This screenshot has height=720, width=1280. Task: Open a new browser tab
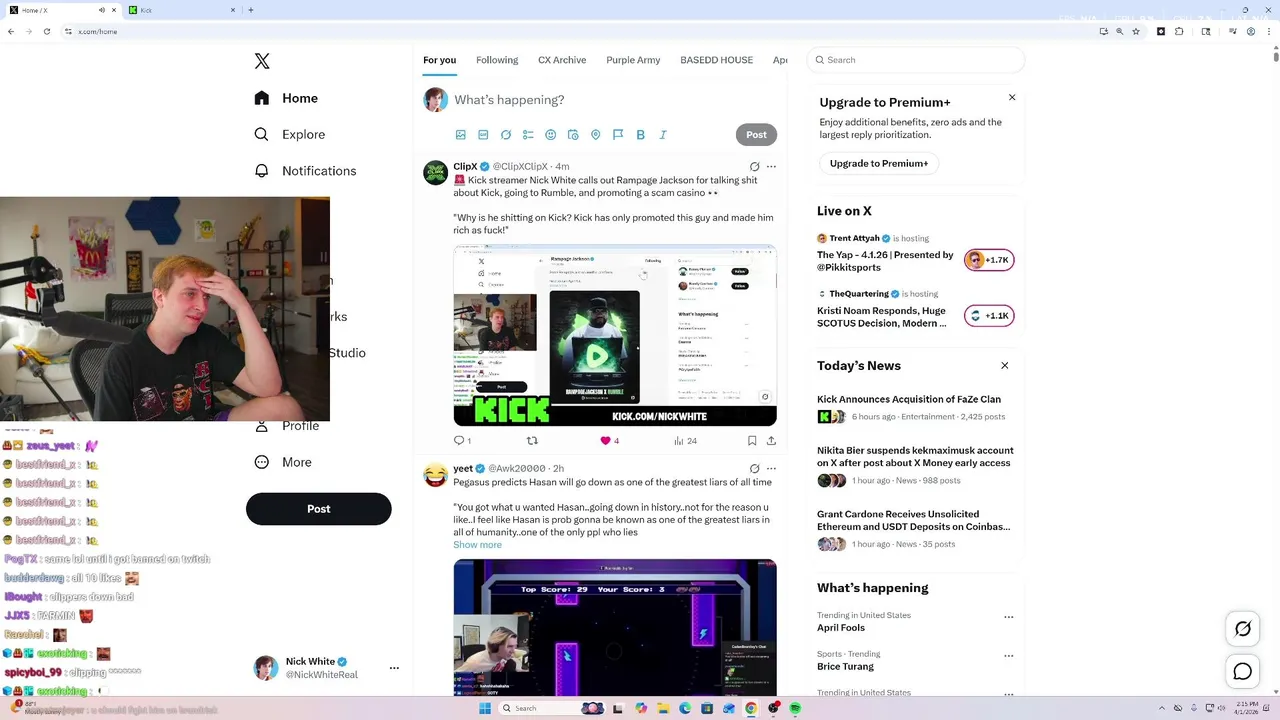tap(250, 10)
